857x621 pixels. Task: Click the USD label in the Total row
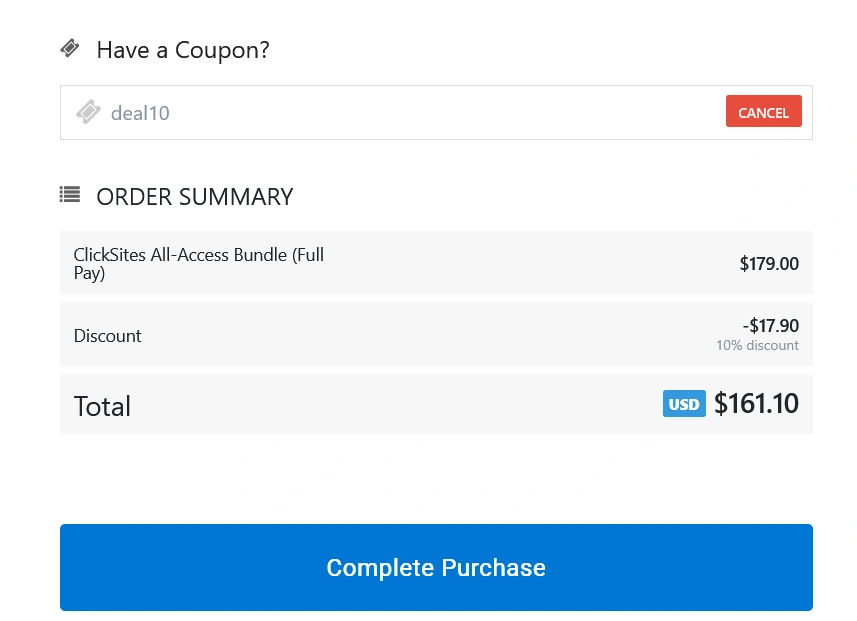point(684,404)
